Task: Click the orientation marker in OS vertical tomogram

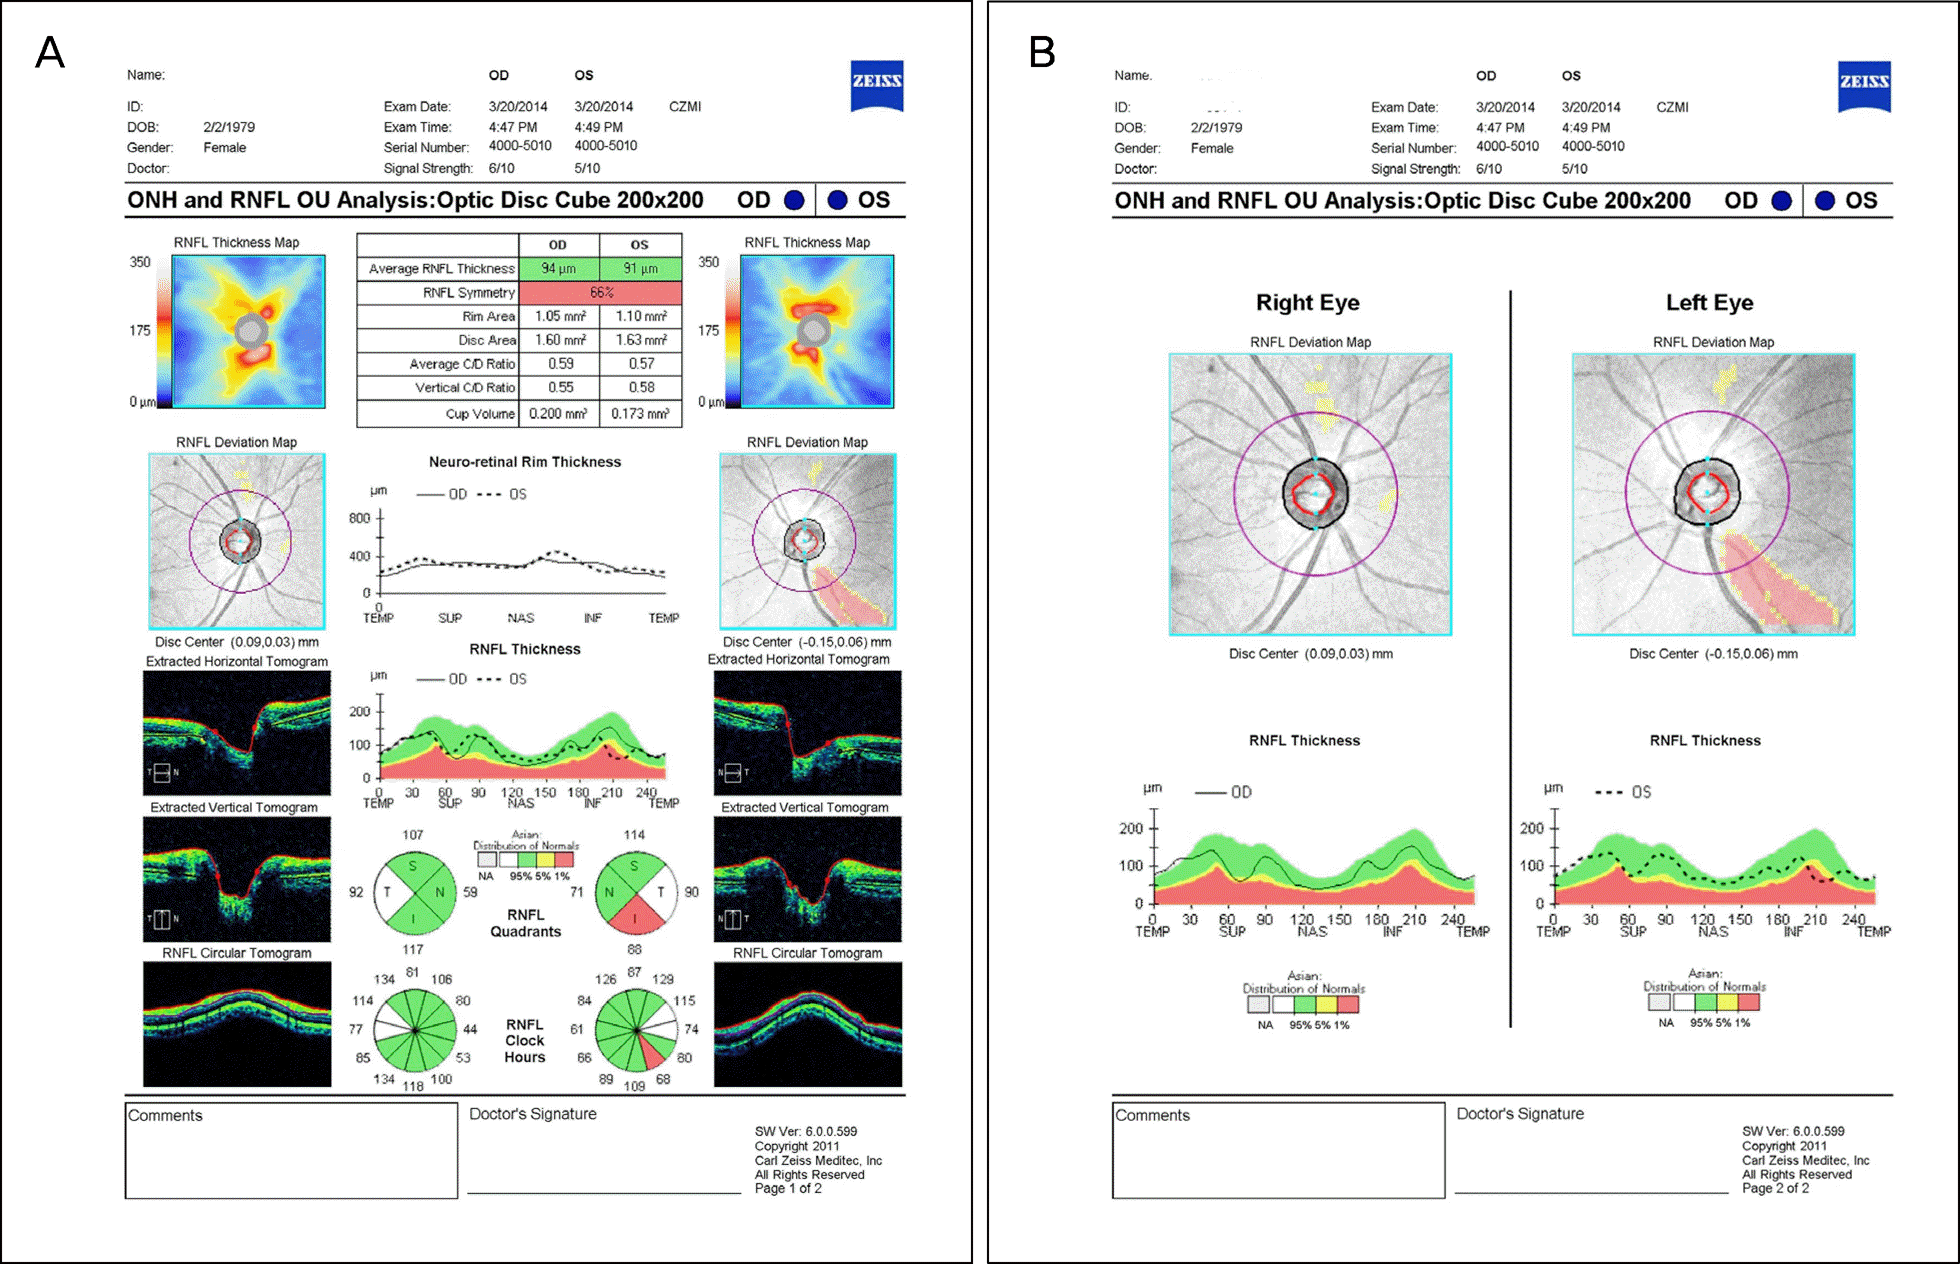Action: tap(734, 919)
